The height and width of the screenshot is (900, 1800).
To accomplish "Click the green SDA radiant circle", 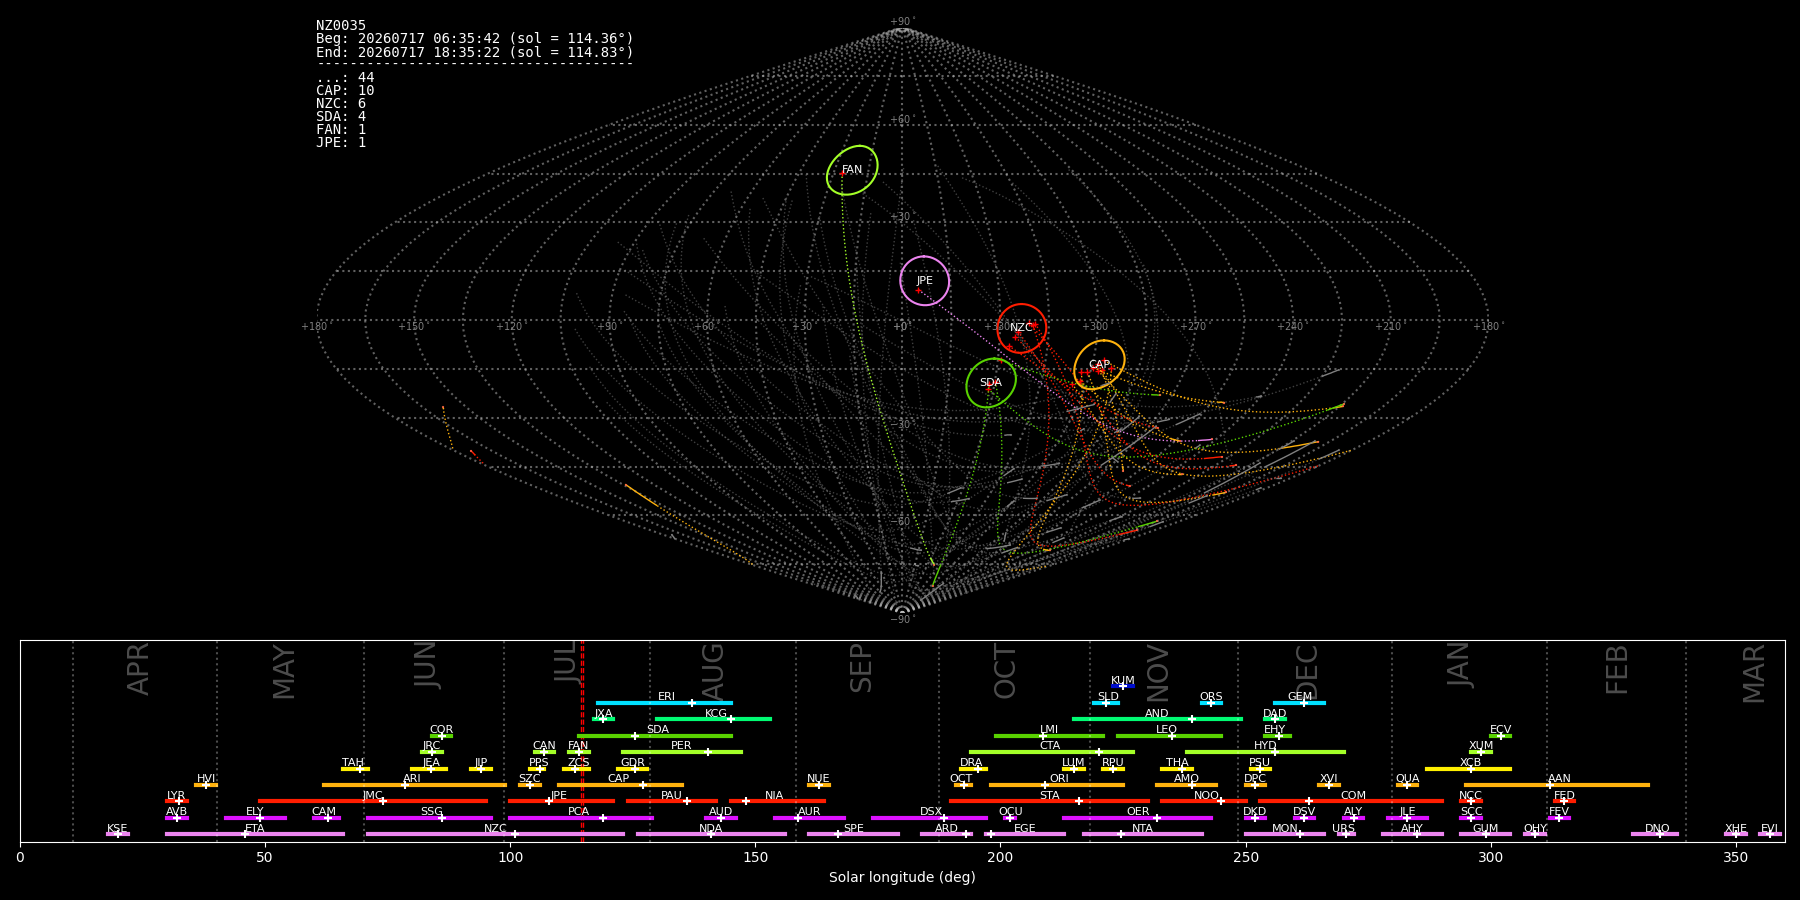I will (x=991, y=383).
